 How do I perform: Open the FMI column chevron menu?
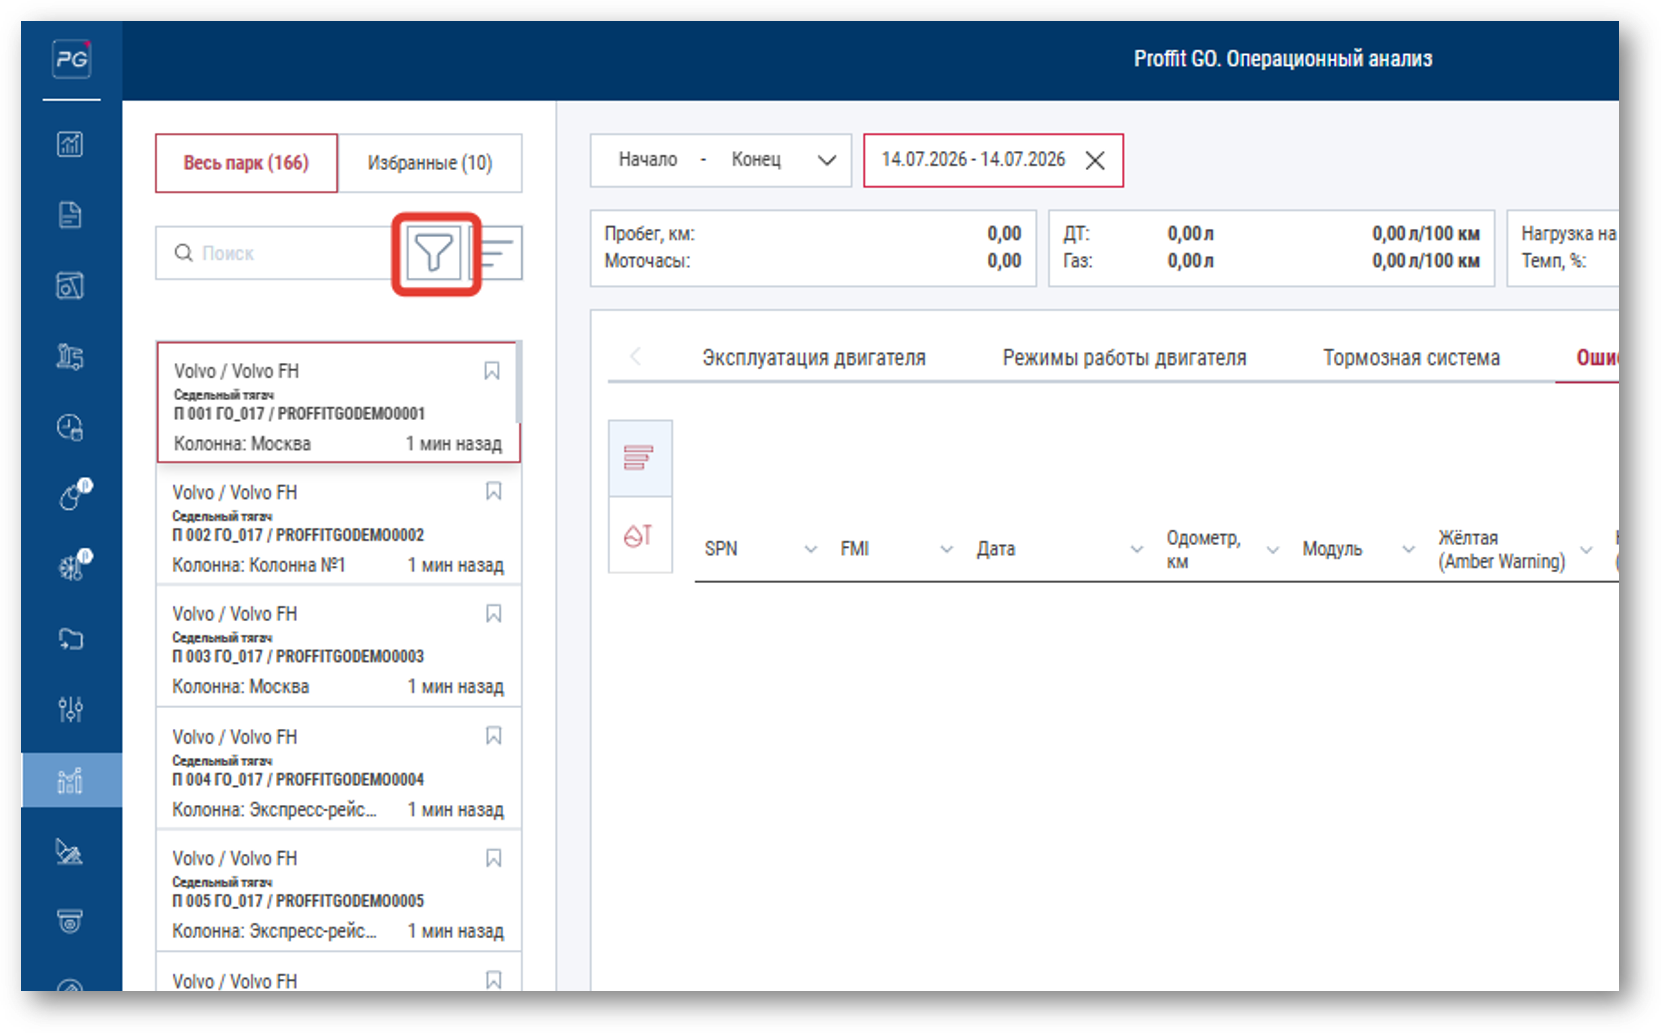coord(947,549)
